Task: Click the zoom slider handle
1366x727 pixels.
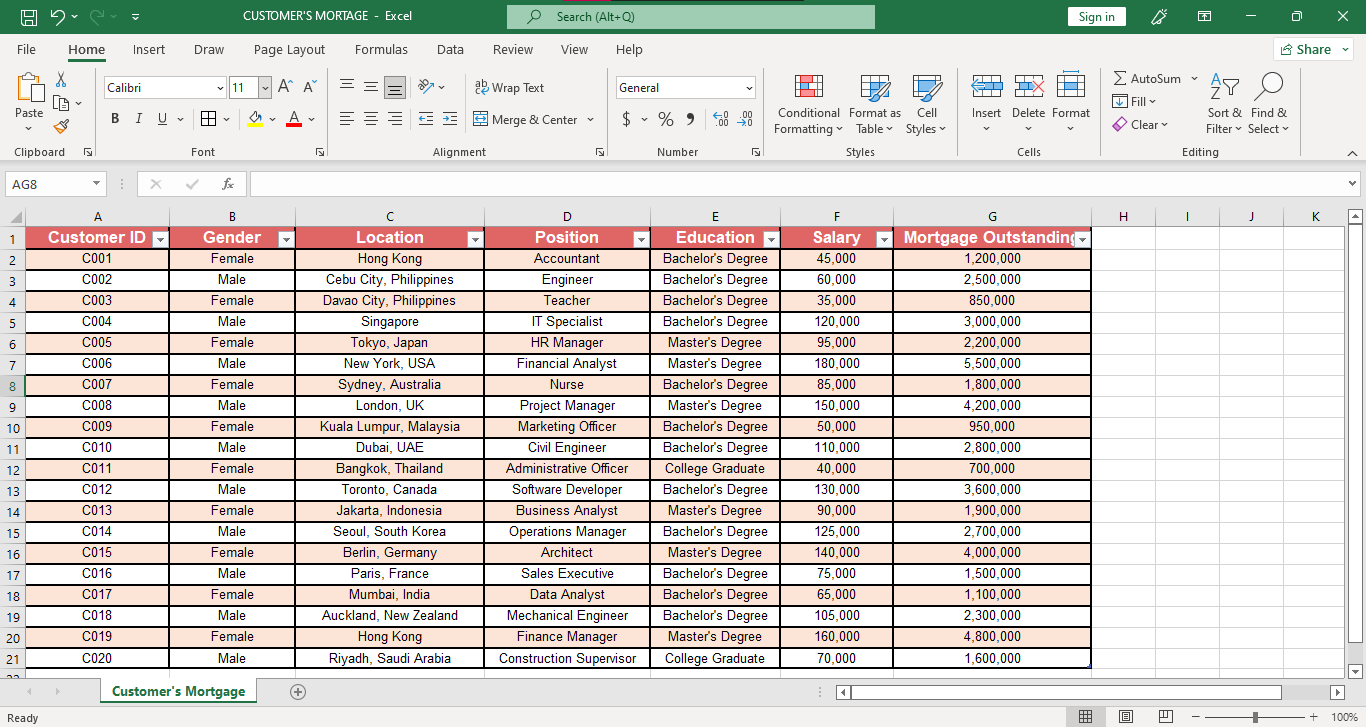Action: [1255, 717]
